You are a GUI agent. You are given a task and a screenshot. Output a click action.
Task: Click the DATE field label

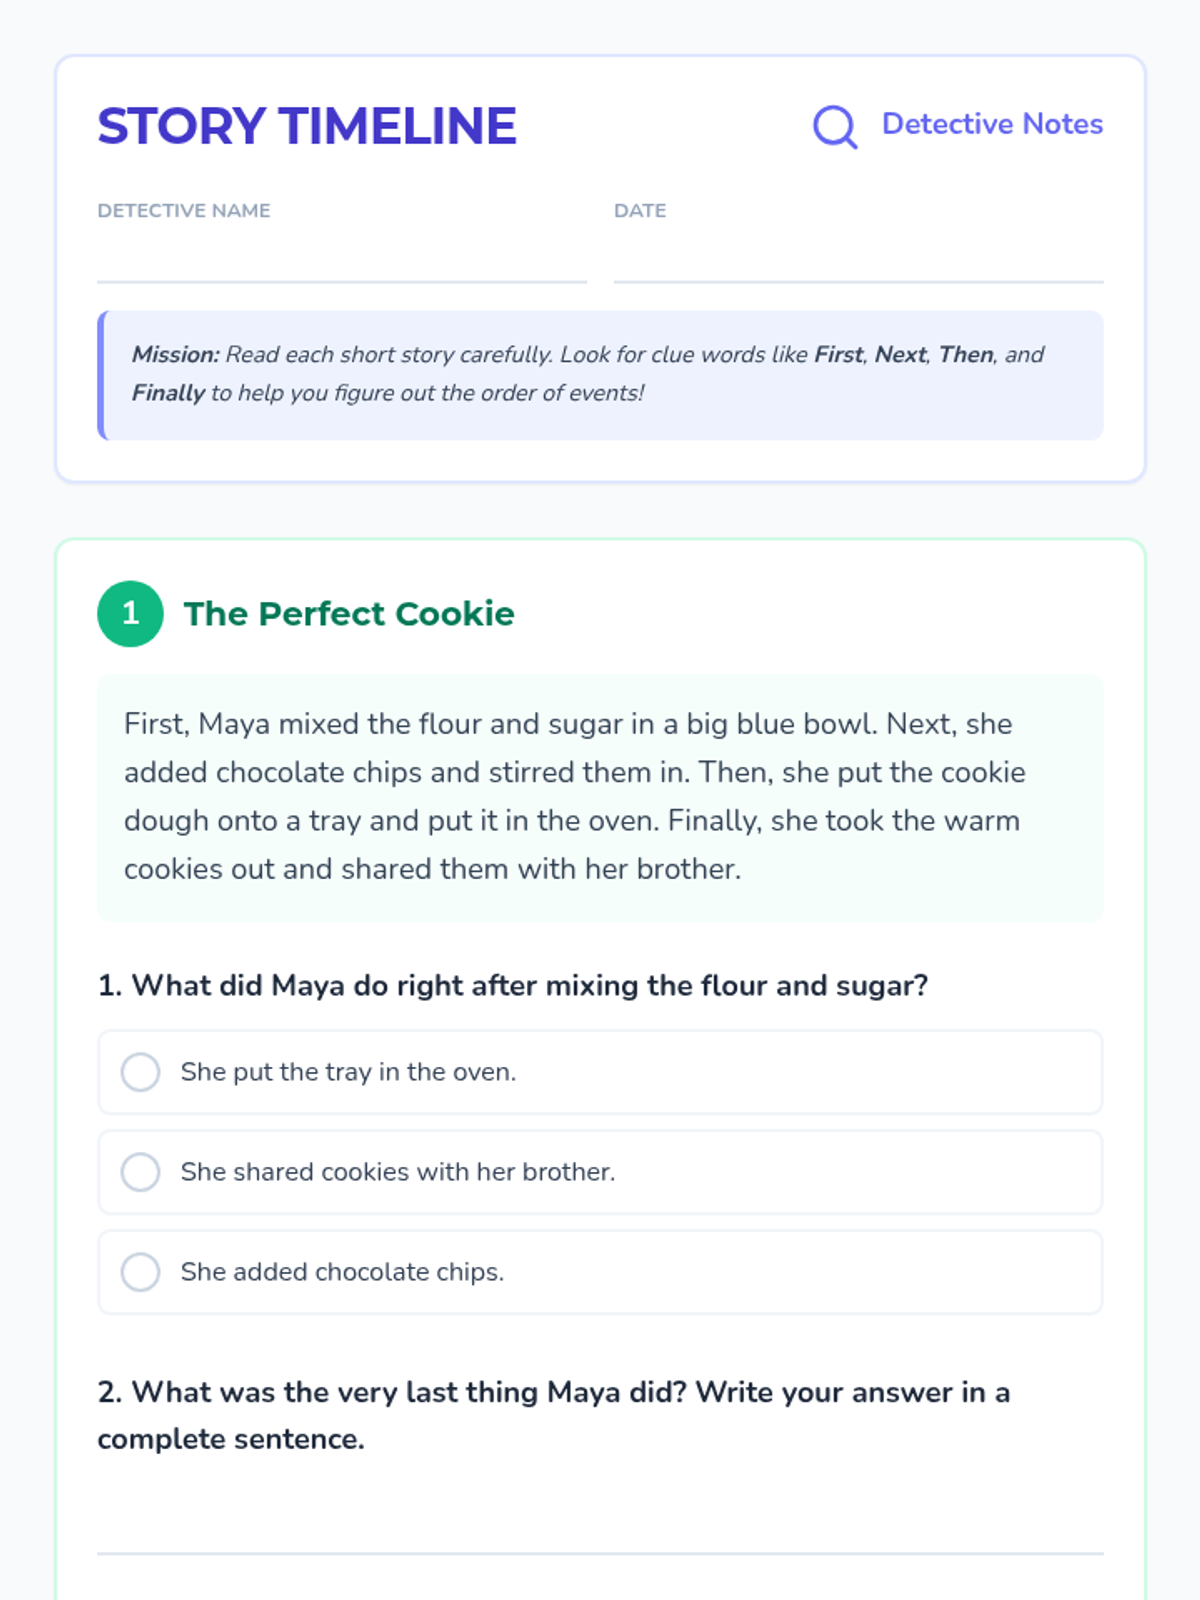(x=640, y=211)
